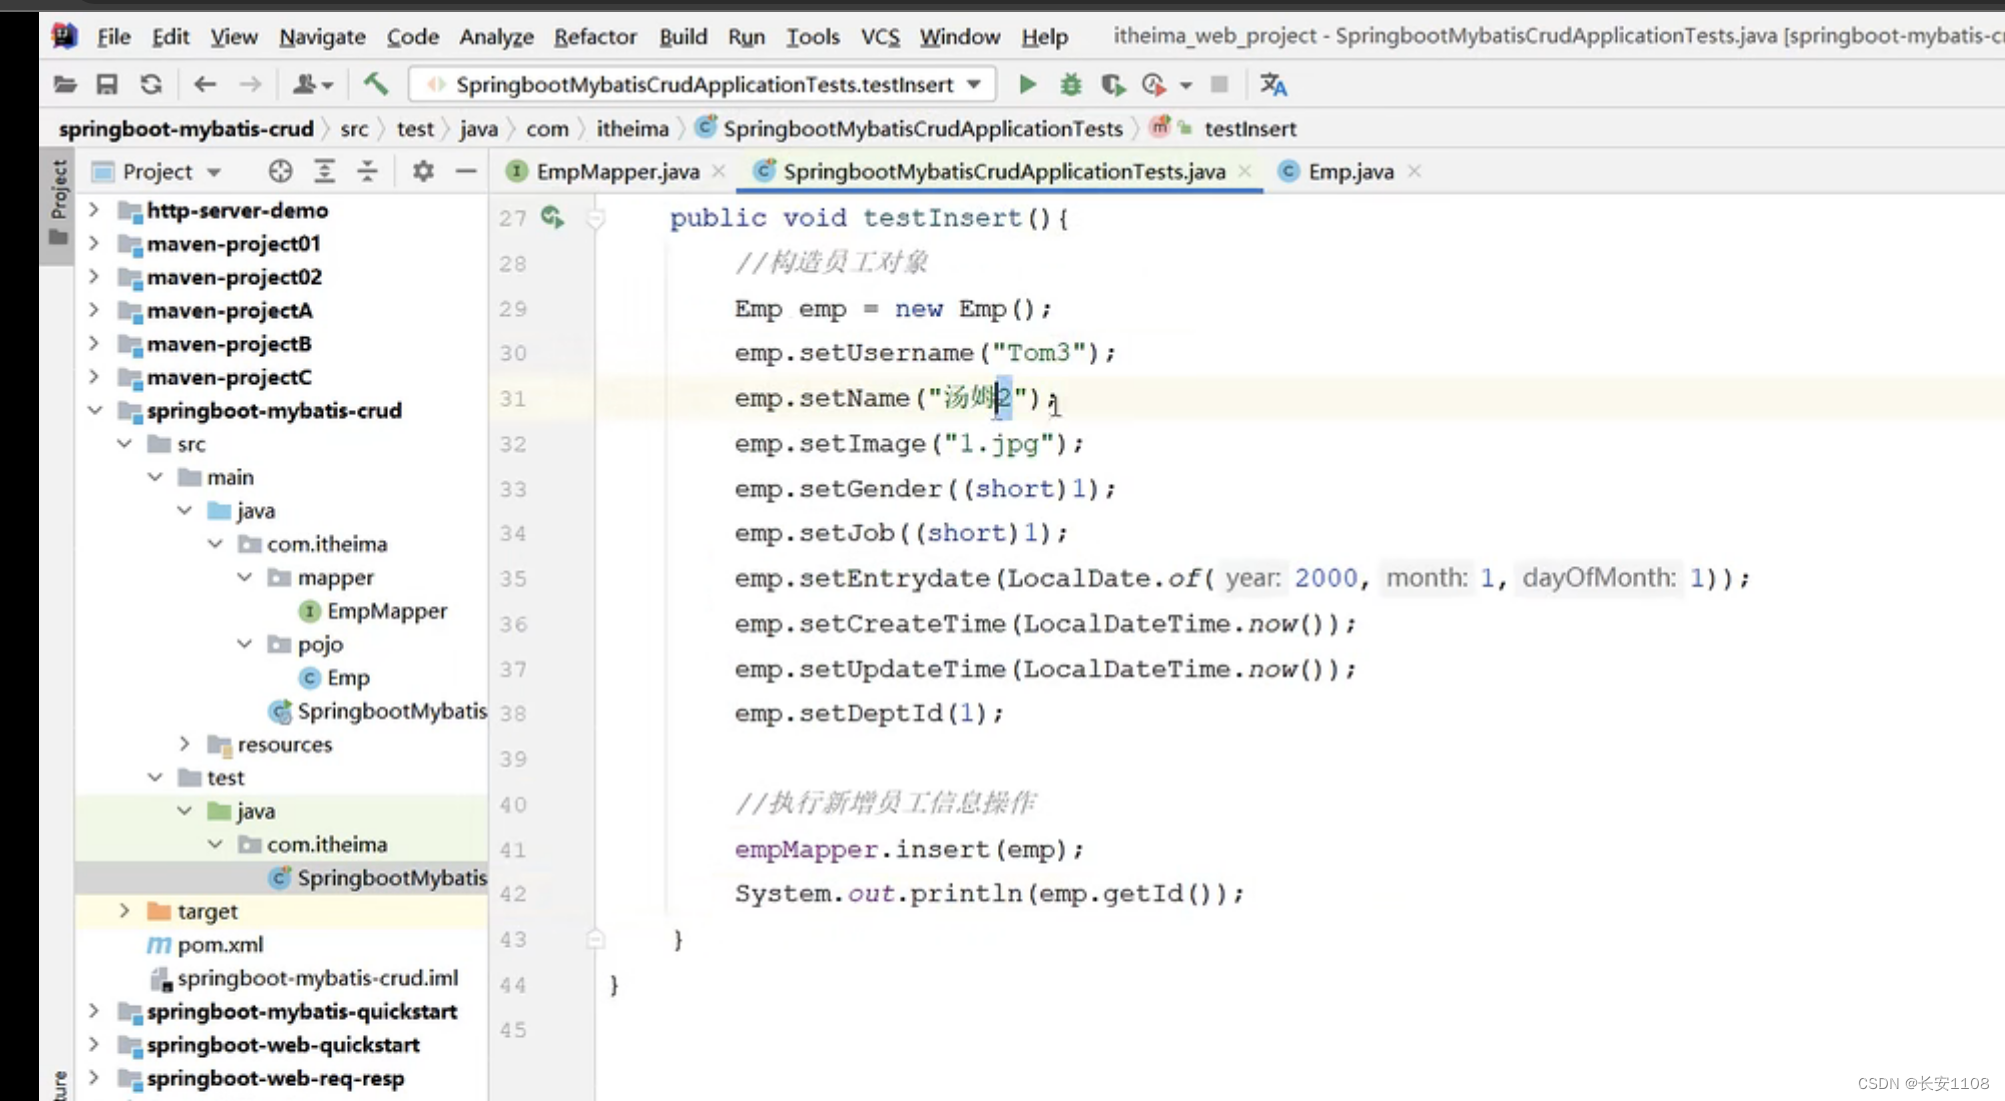Image resolution: width=2005 pixels, height=1101 pixels.
Task: Click the System.out.println line
Action: click(x=990, y=894)
